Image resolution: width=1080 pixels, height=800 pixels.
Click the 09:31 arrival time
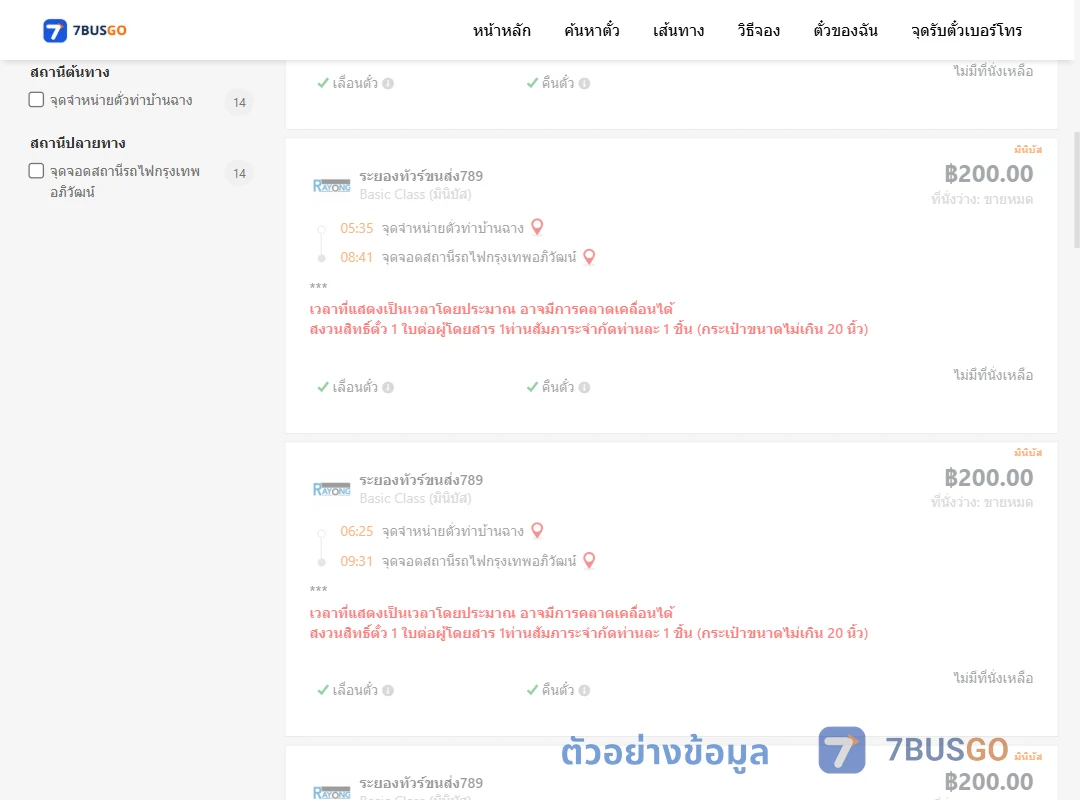[x=356, y=561]
